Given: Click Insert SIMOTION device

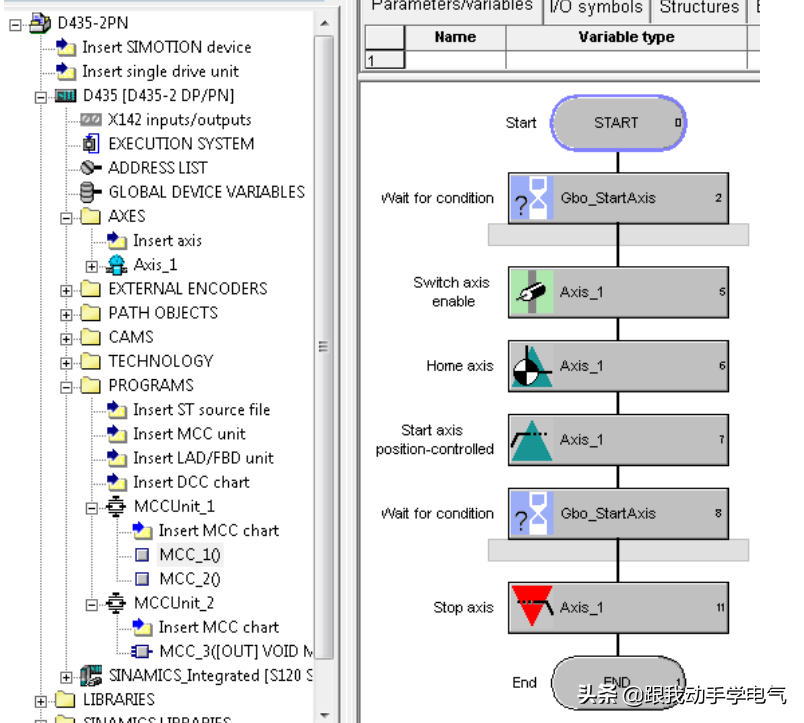Looking at the screenshot, I should click(x=166, y=47).
